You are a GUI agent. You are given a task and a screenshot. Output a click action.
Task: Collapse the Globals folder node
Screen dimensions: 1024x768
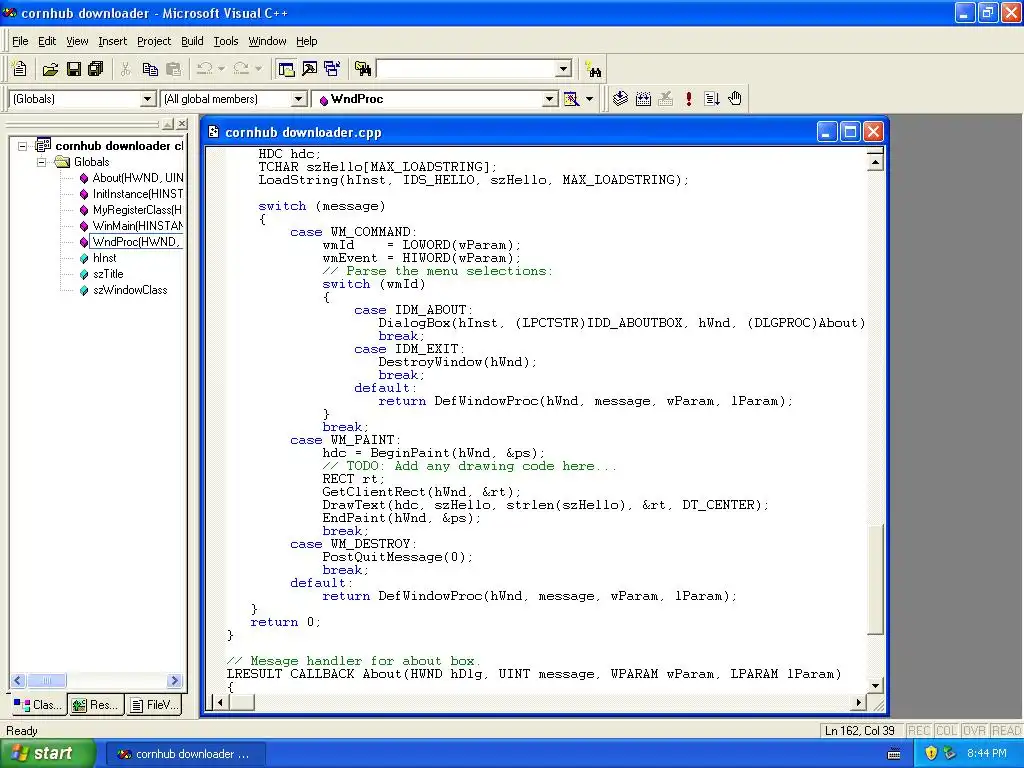pyautogui.click(x=42, y=162)
